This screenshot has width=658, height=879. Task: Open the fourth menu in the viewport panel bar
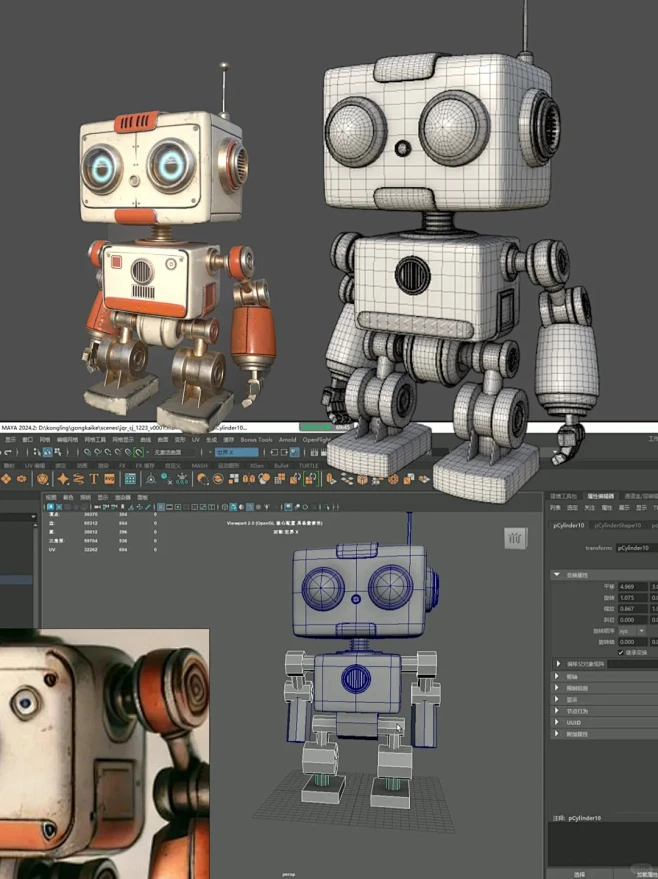(103, 497)
